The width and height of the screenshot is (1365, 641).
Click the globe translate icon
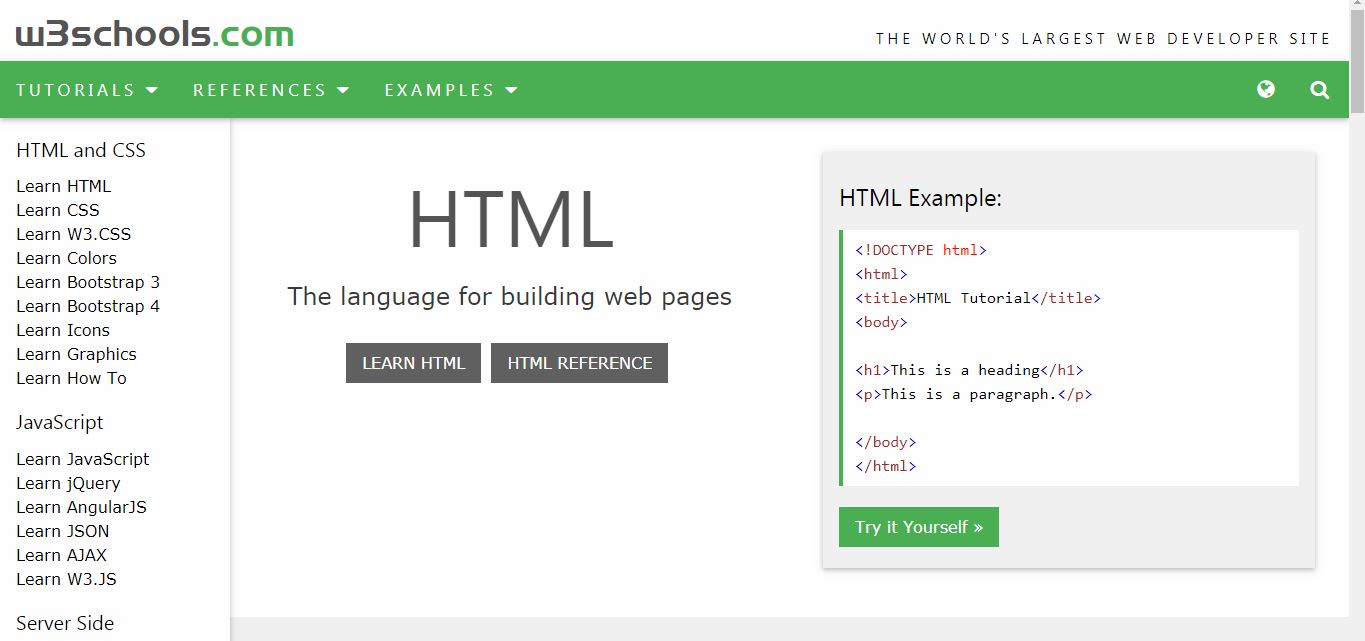[x=1266, y=89]
